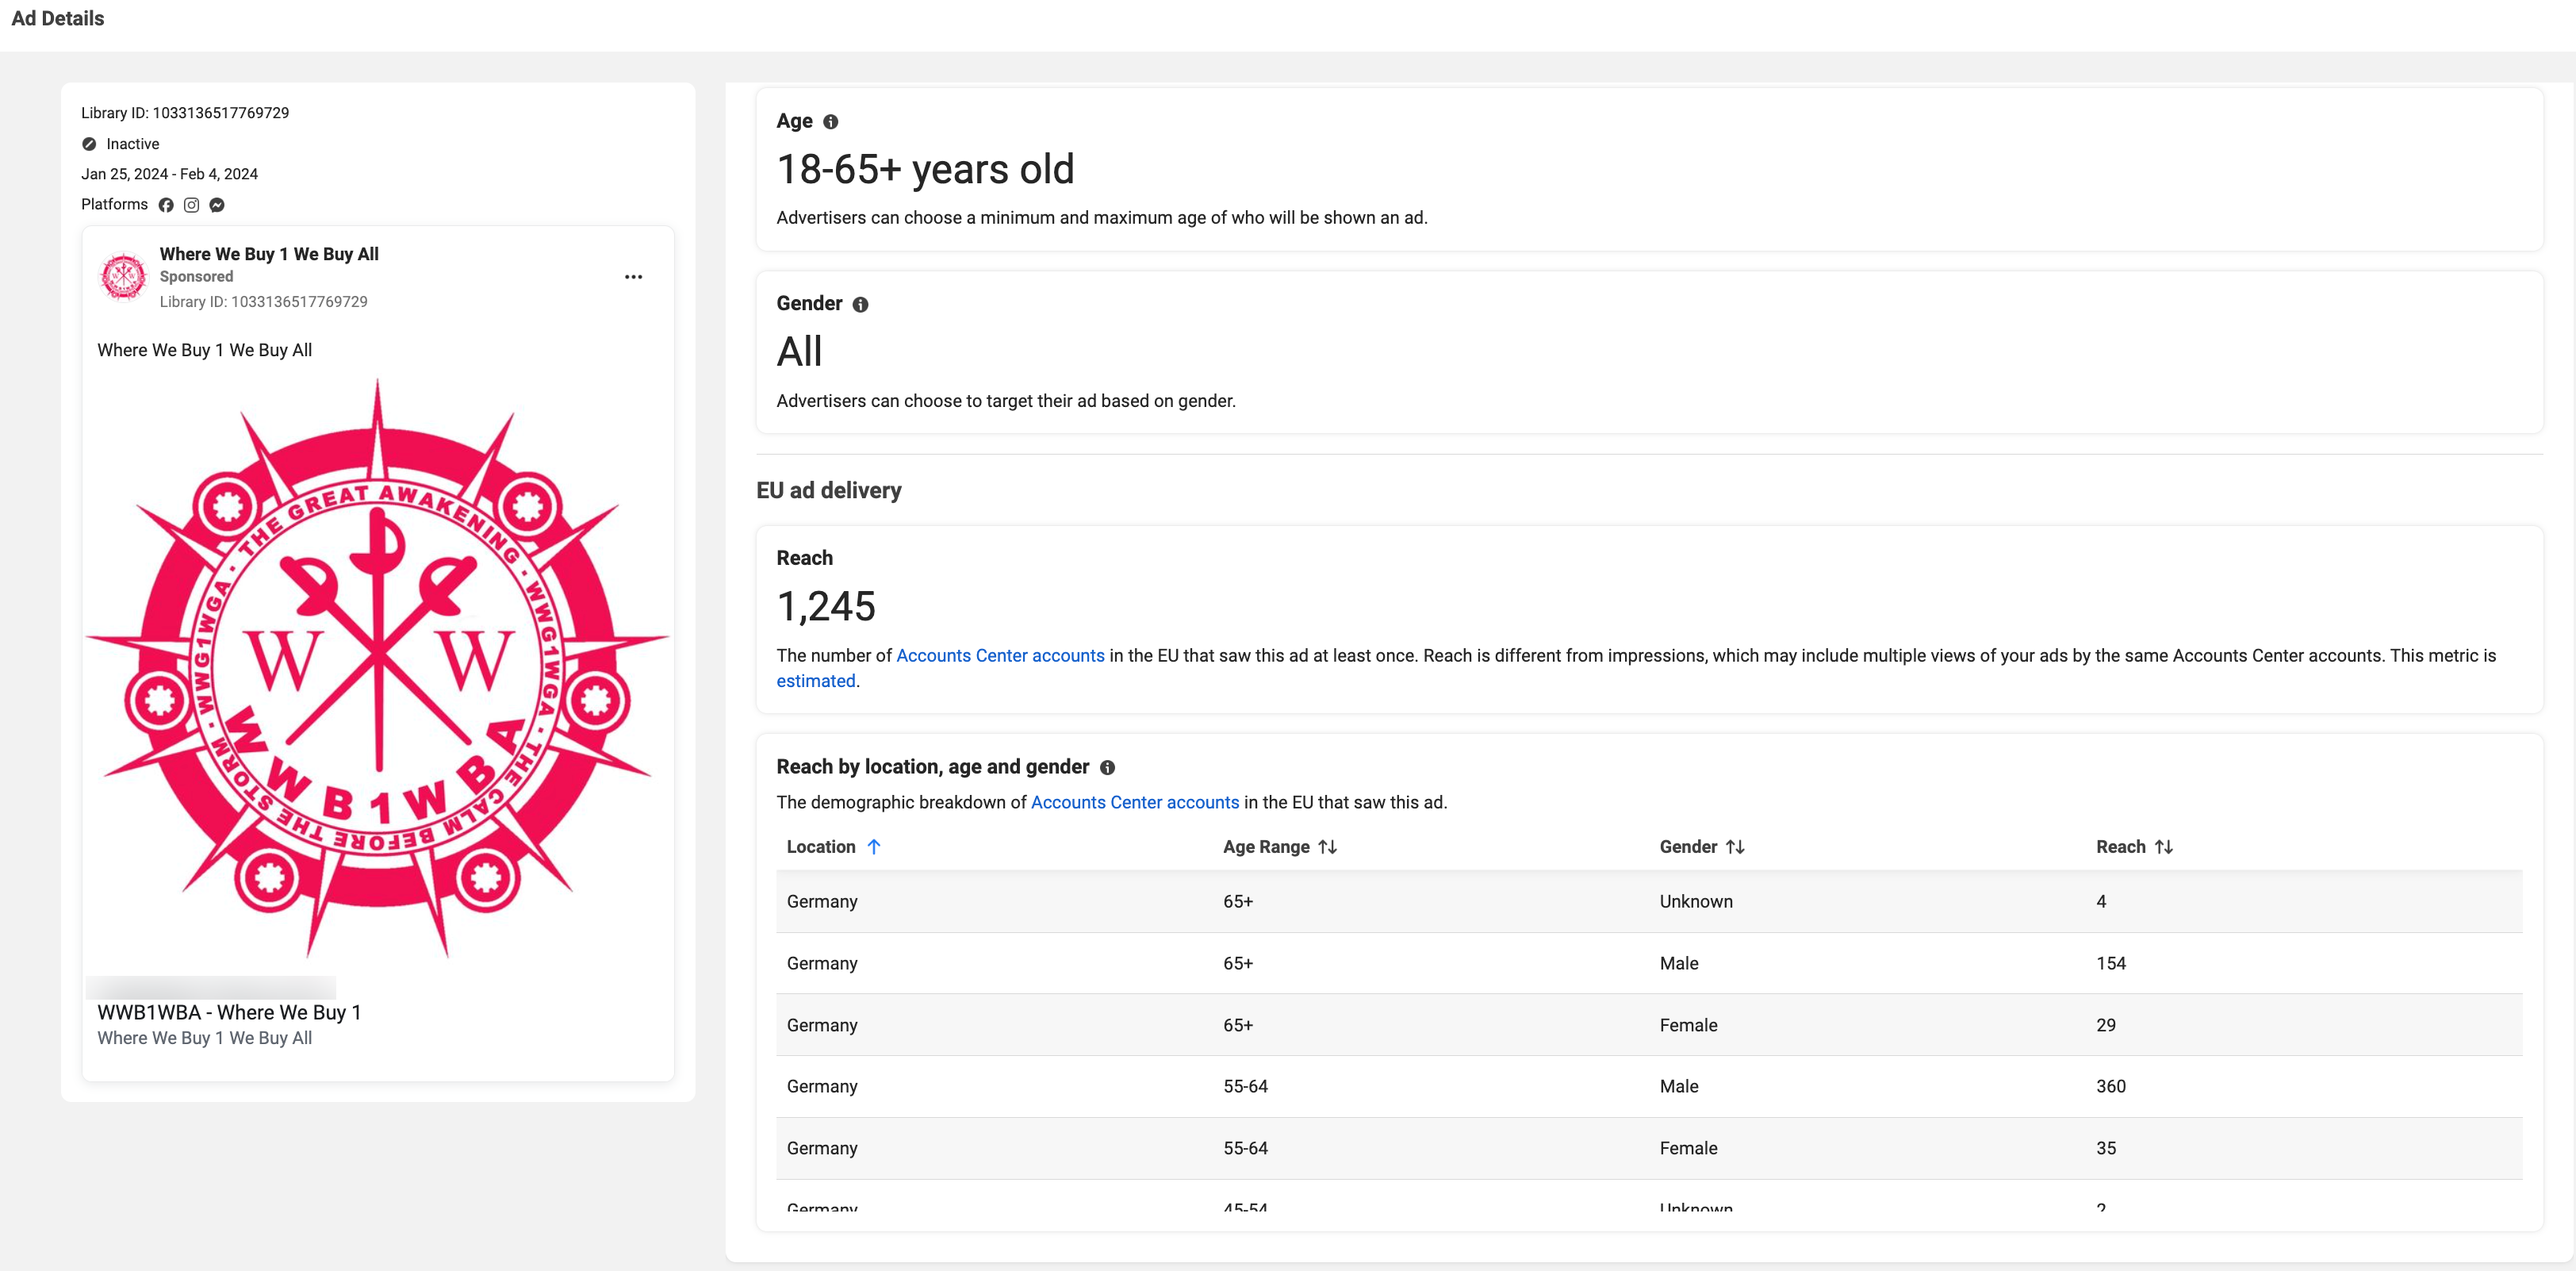Click the Age info icon
Viewport: 2576px width, 1271px height.
[x=830, y=122]
